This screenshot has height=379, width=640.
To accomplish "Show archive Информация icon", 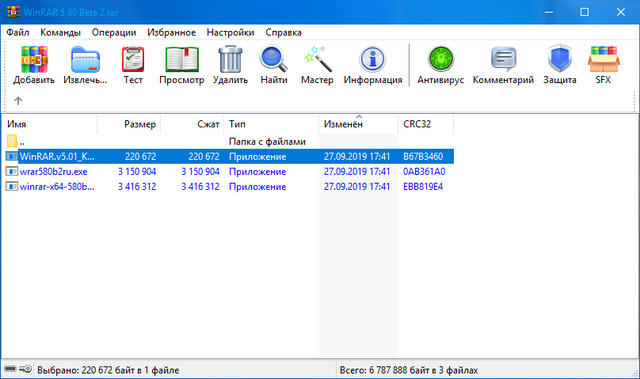I will point(373,60).
